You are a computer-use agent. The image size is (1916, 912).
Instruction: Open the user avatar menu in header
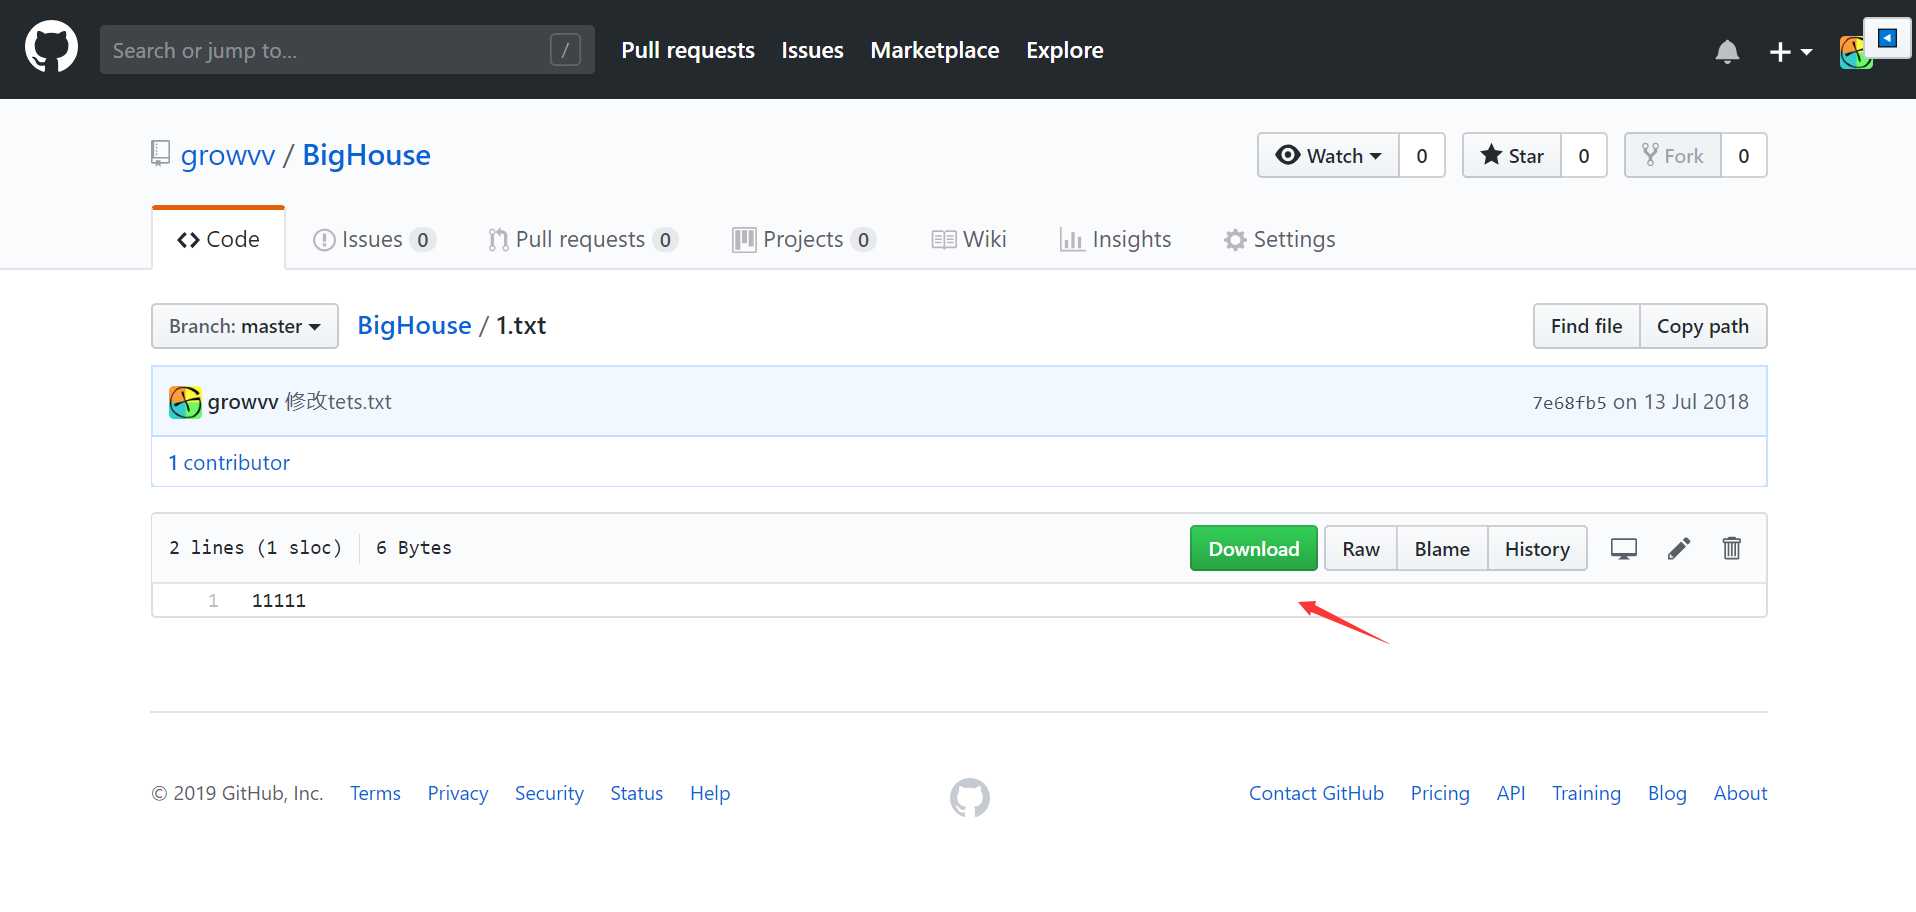click(x=1855, y=52)
